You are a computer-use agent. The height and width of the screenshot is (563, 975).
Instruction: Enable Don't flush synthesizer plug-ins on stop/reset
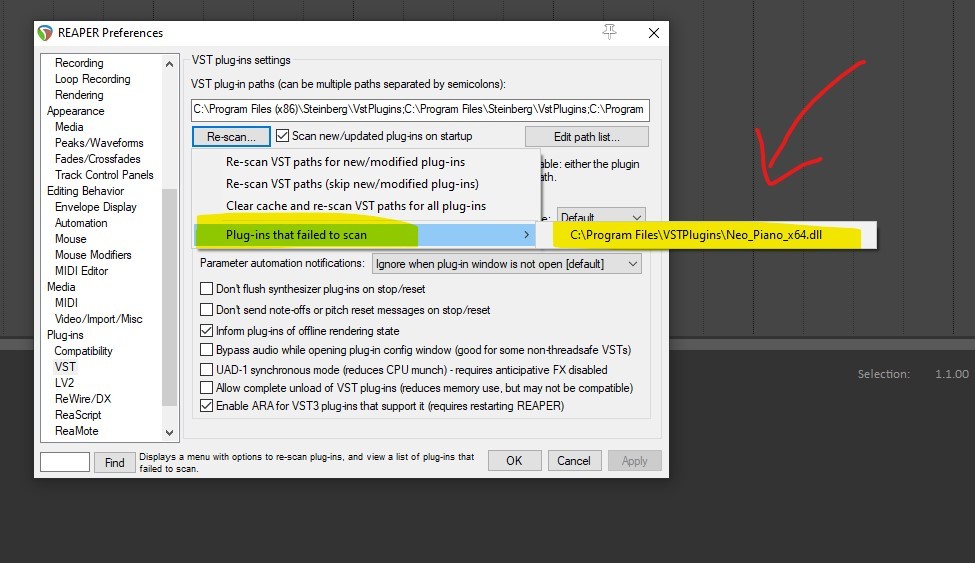(x=206, y=289)
